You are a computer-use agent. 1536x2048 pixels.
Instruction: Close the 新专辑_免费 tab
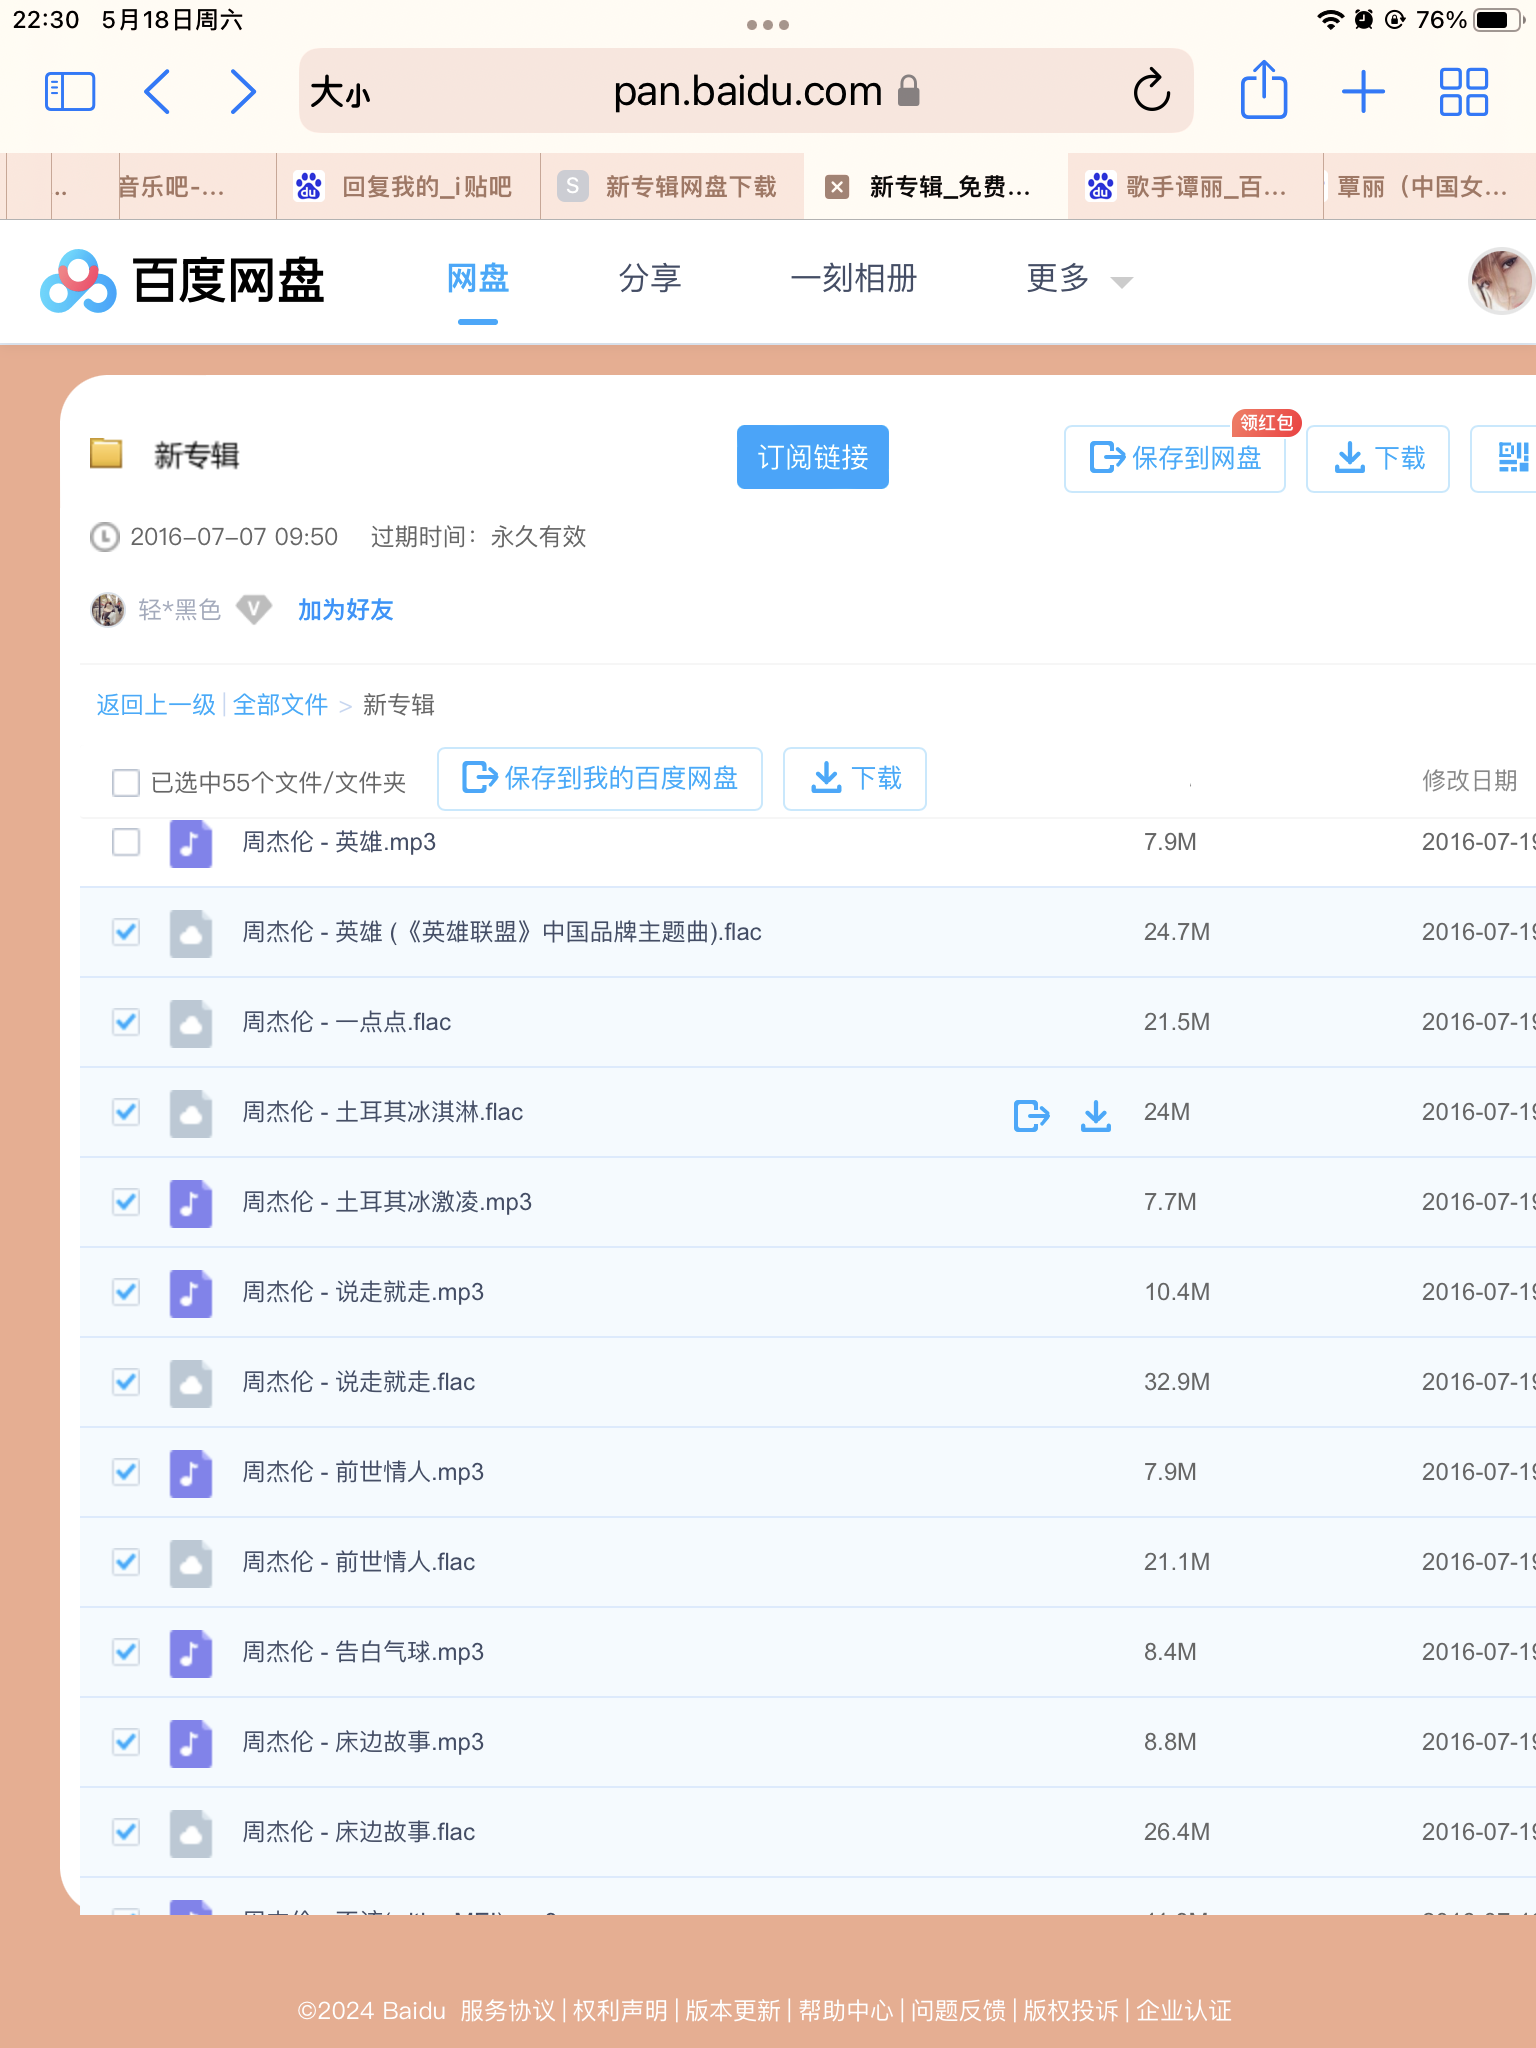point(837,187)
